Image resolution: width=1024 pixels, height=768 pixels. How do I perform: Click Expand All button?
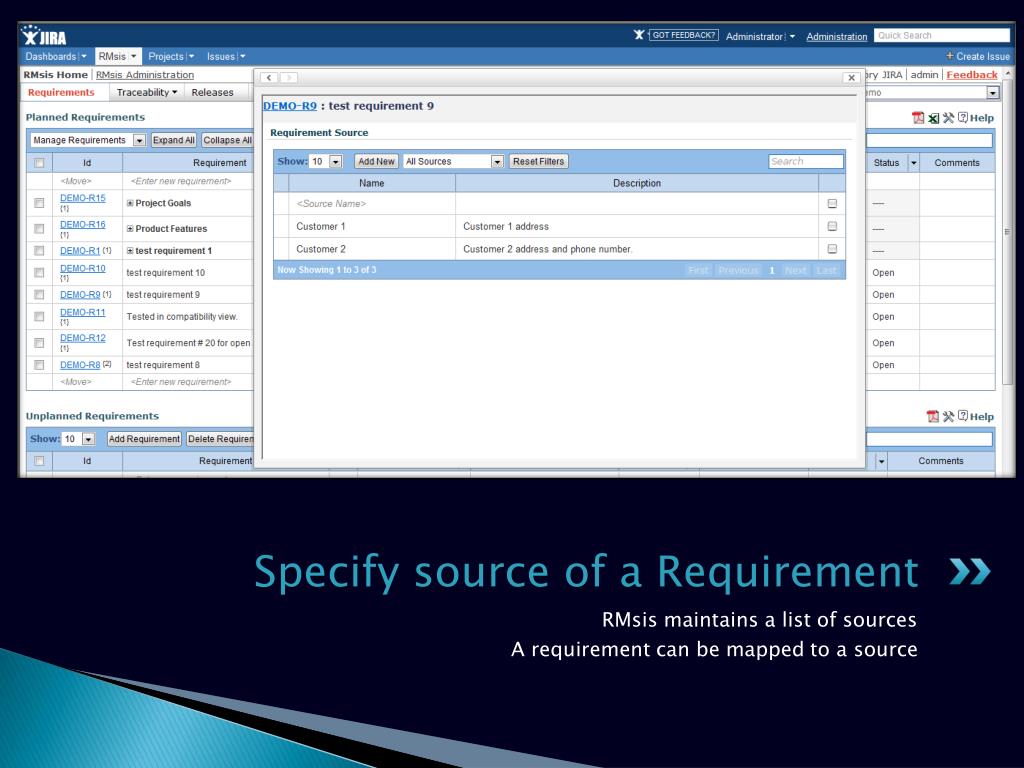click(x=173, y=140)
